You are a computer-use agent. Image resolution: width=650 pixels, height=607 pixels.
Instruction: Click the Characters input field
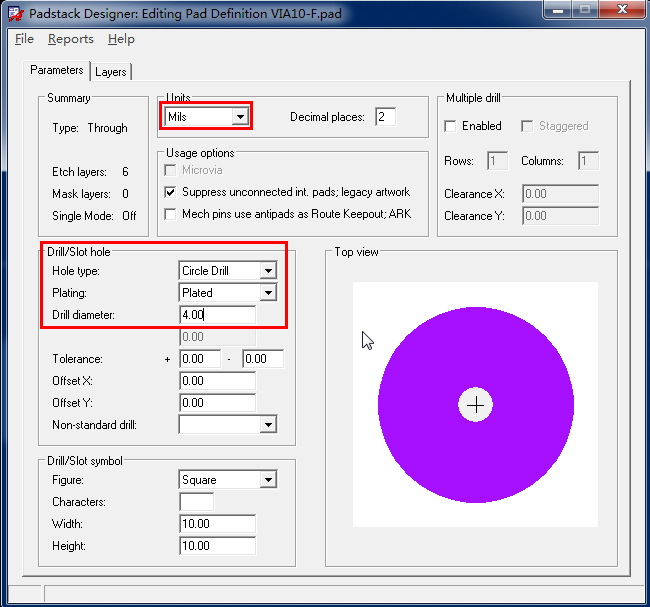197,502
